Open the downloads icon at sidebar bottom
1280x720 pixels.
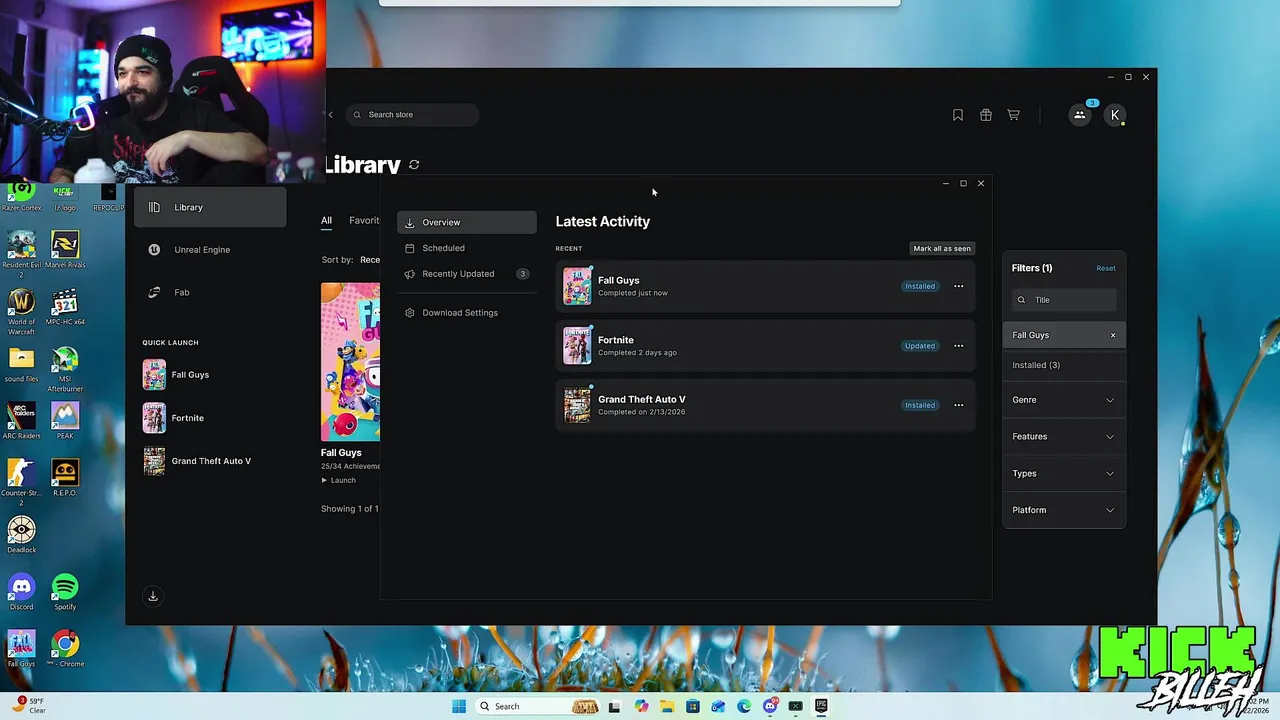pyautogui.click(x=153, y=596)
